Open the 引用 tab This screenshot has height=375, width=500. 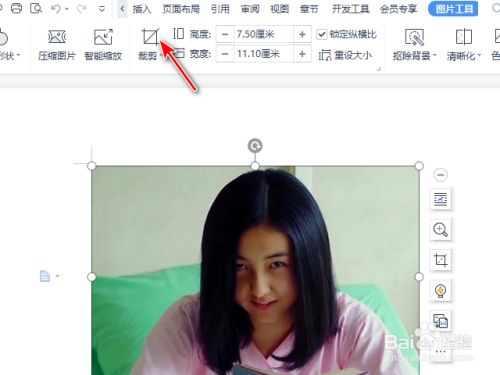(x=220, y=9)
